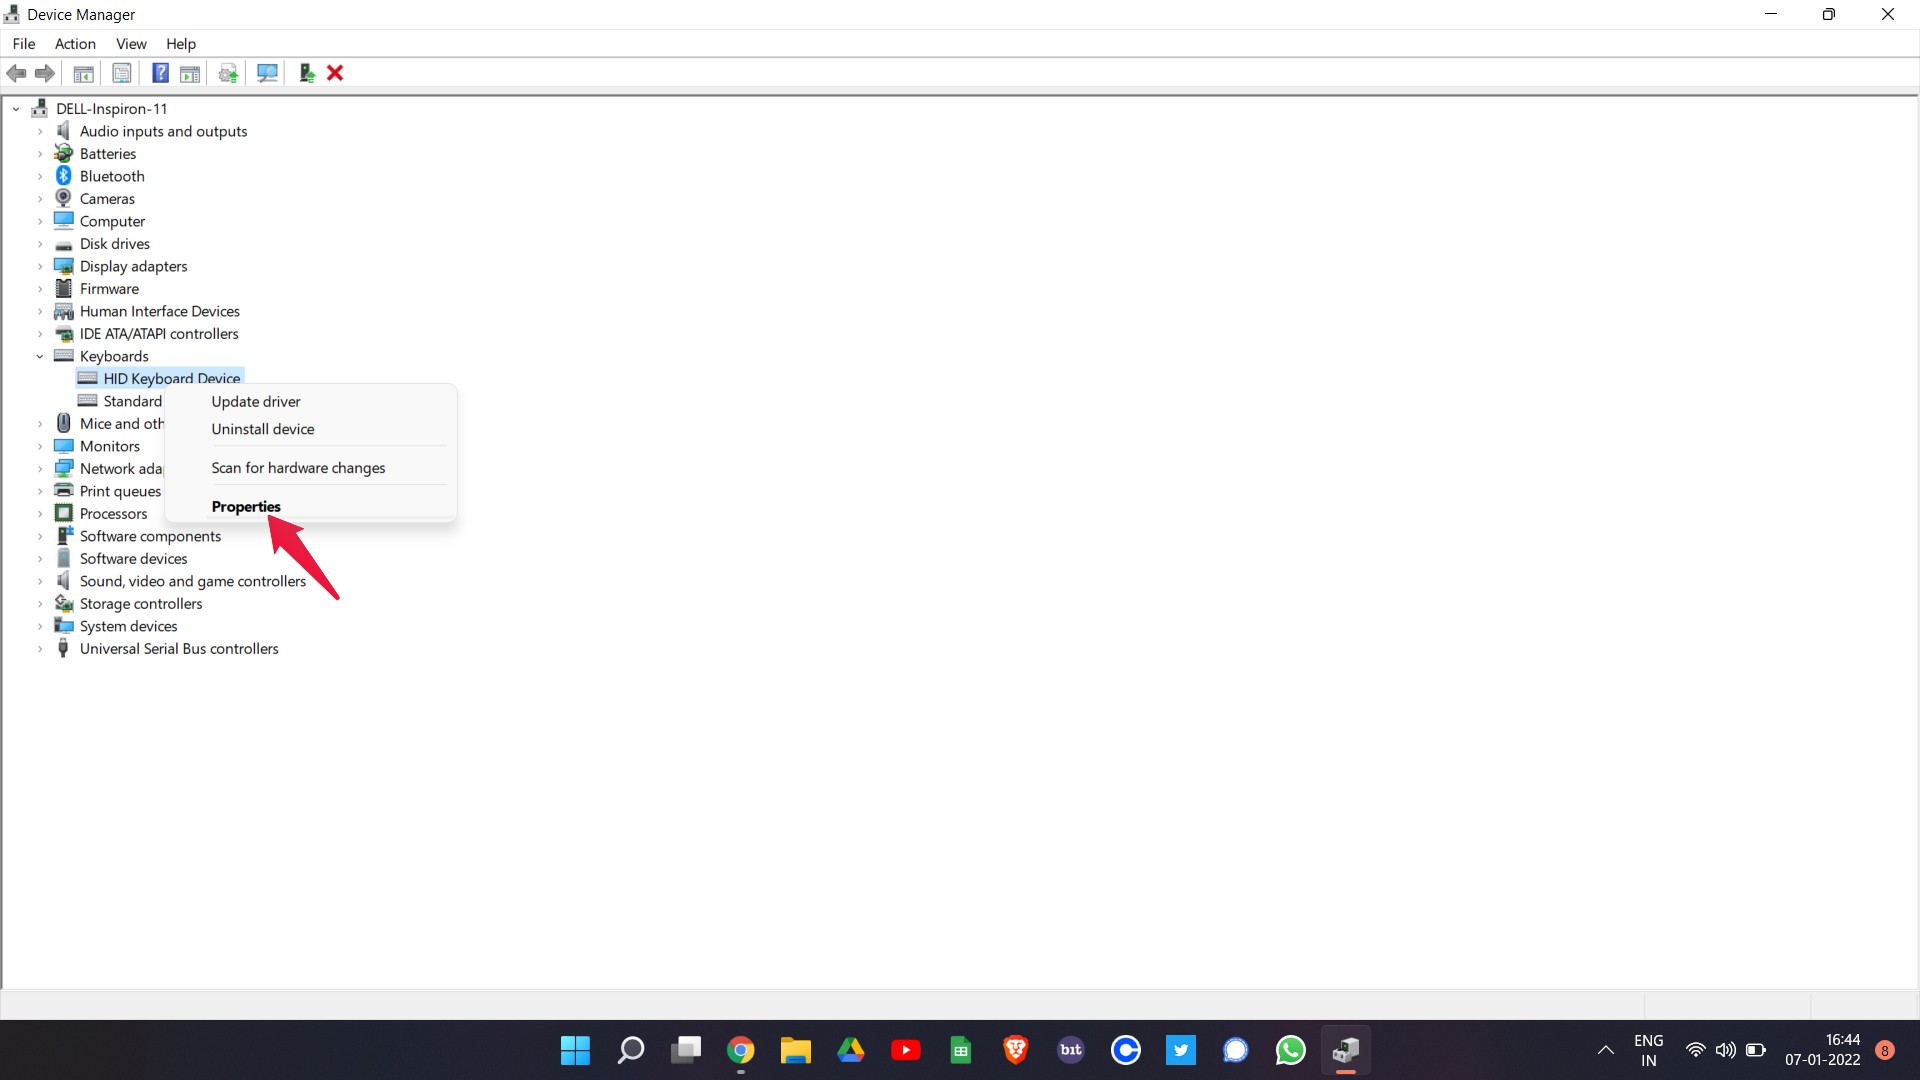The image size is (1920, 1080).
Task: Click the help icon in Device Manager
Action: tap(157, 73)
